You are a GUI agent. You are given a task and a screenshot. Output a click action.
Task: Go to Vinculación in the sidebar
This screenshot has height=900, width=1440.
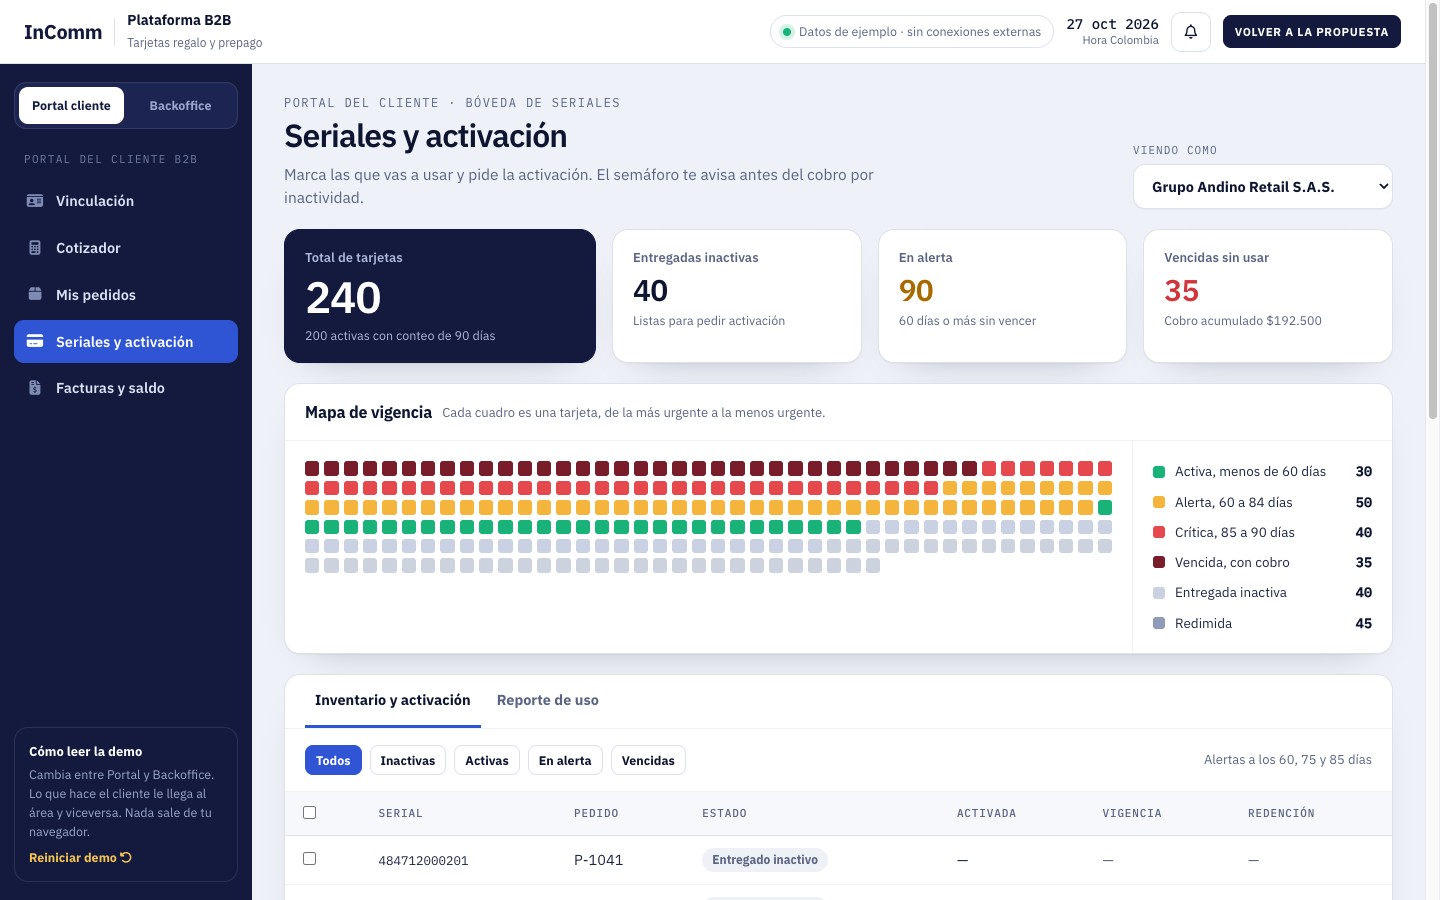tap(126, 201)
